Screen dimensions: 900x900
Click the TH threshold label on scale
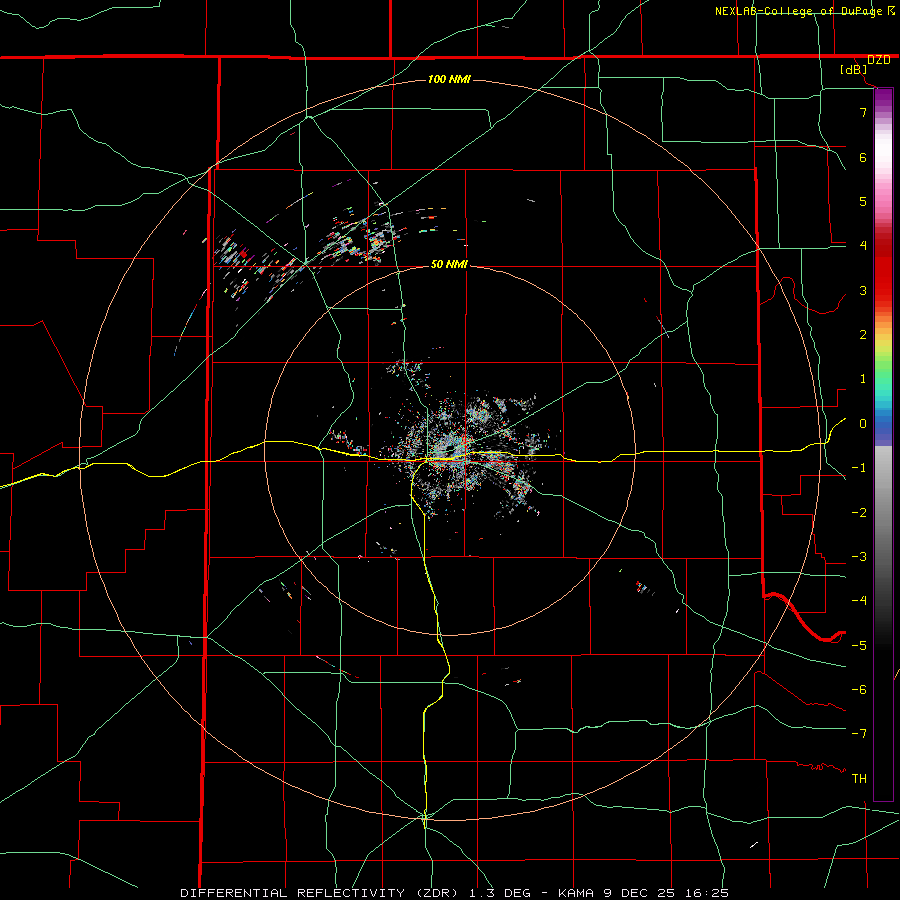tap(859, 779)
